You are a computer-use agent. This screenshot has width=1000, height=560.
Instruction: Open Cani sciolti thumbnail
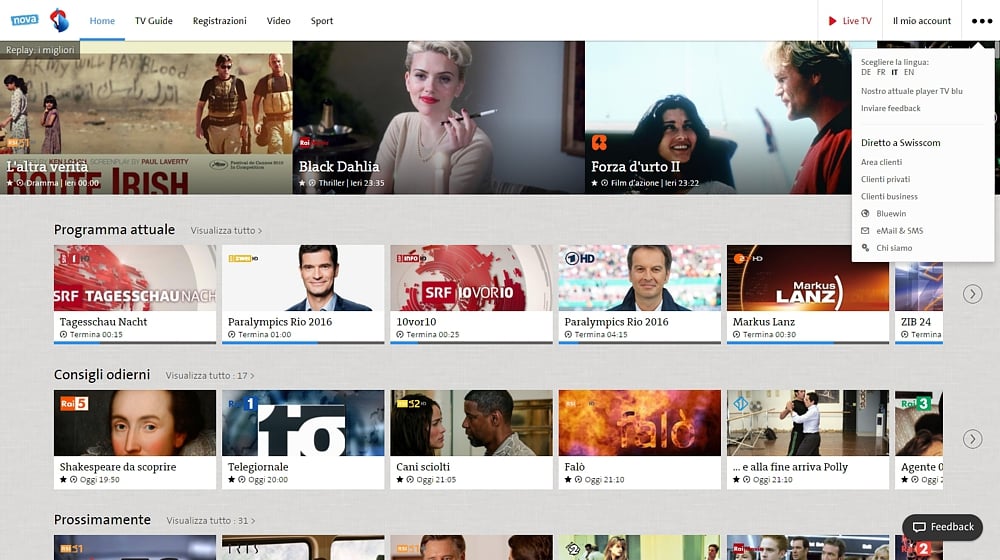pos(471,423)
